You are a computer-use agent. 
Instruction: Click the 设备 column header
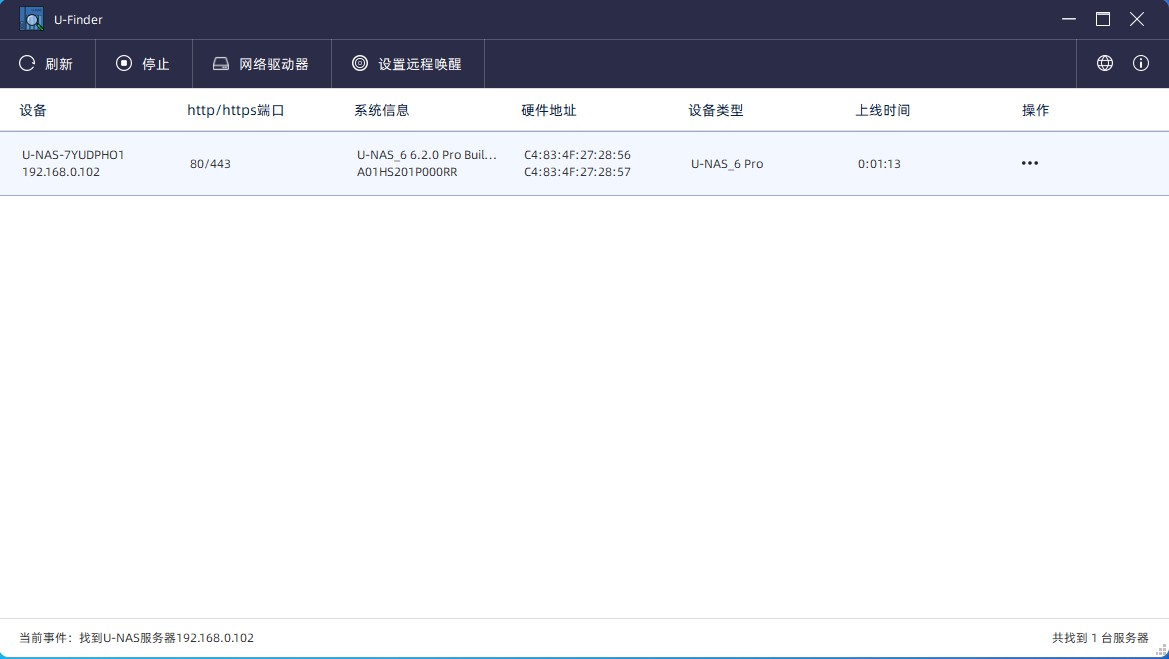coord(32,110)
